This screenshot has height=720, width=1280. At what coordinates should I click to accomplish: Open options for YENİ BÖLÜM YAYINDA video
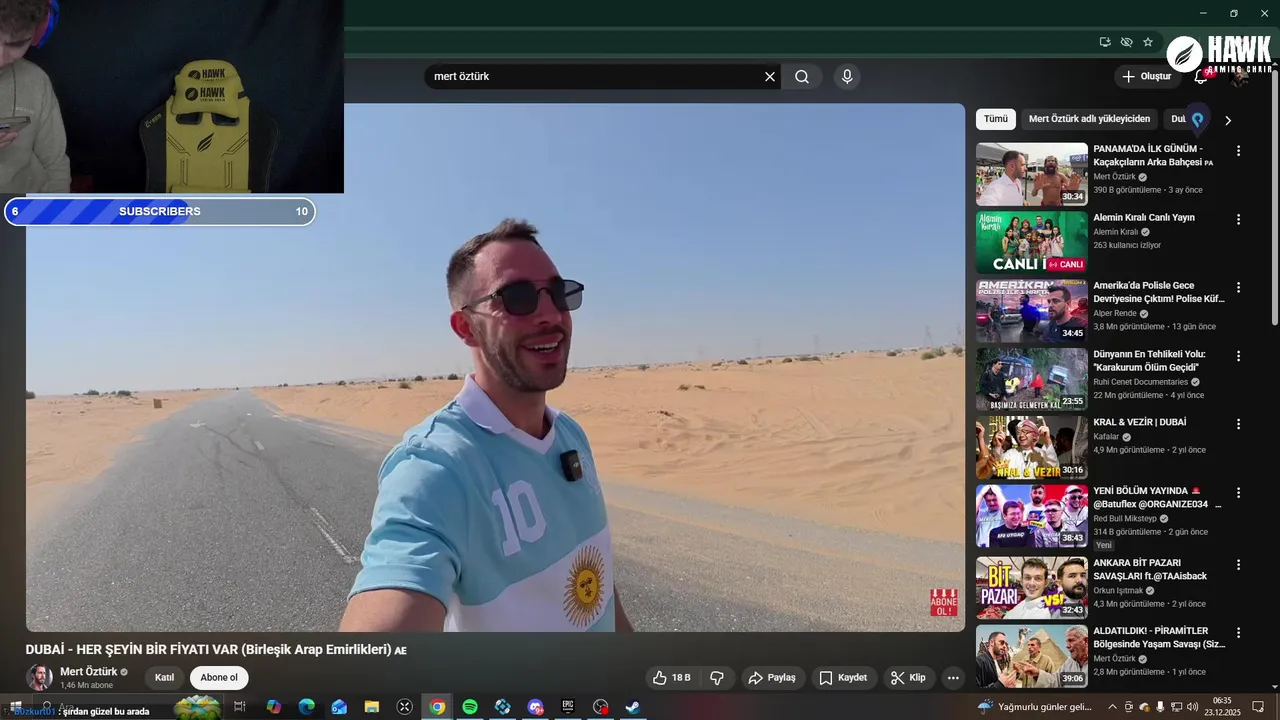pos(1238,493)
